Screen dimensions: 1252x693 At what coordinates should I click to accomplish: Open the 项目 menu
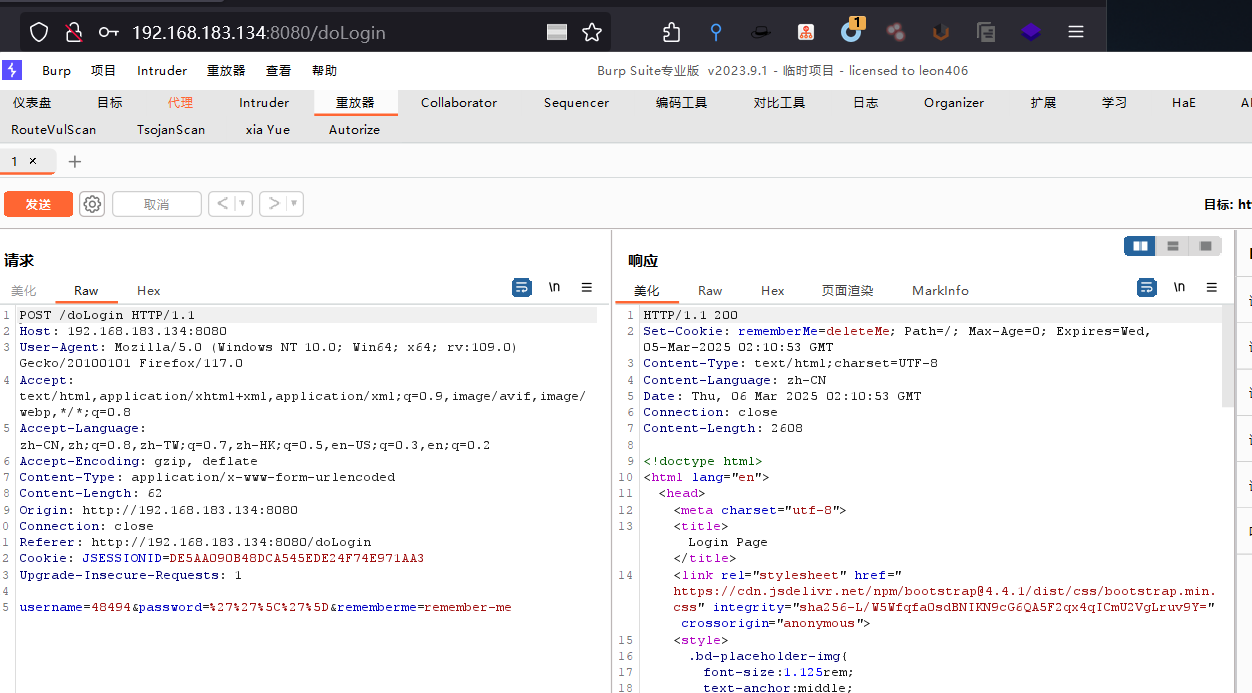point(104,71)
